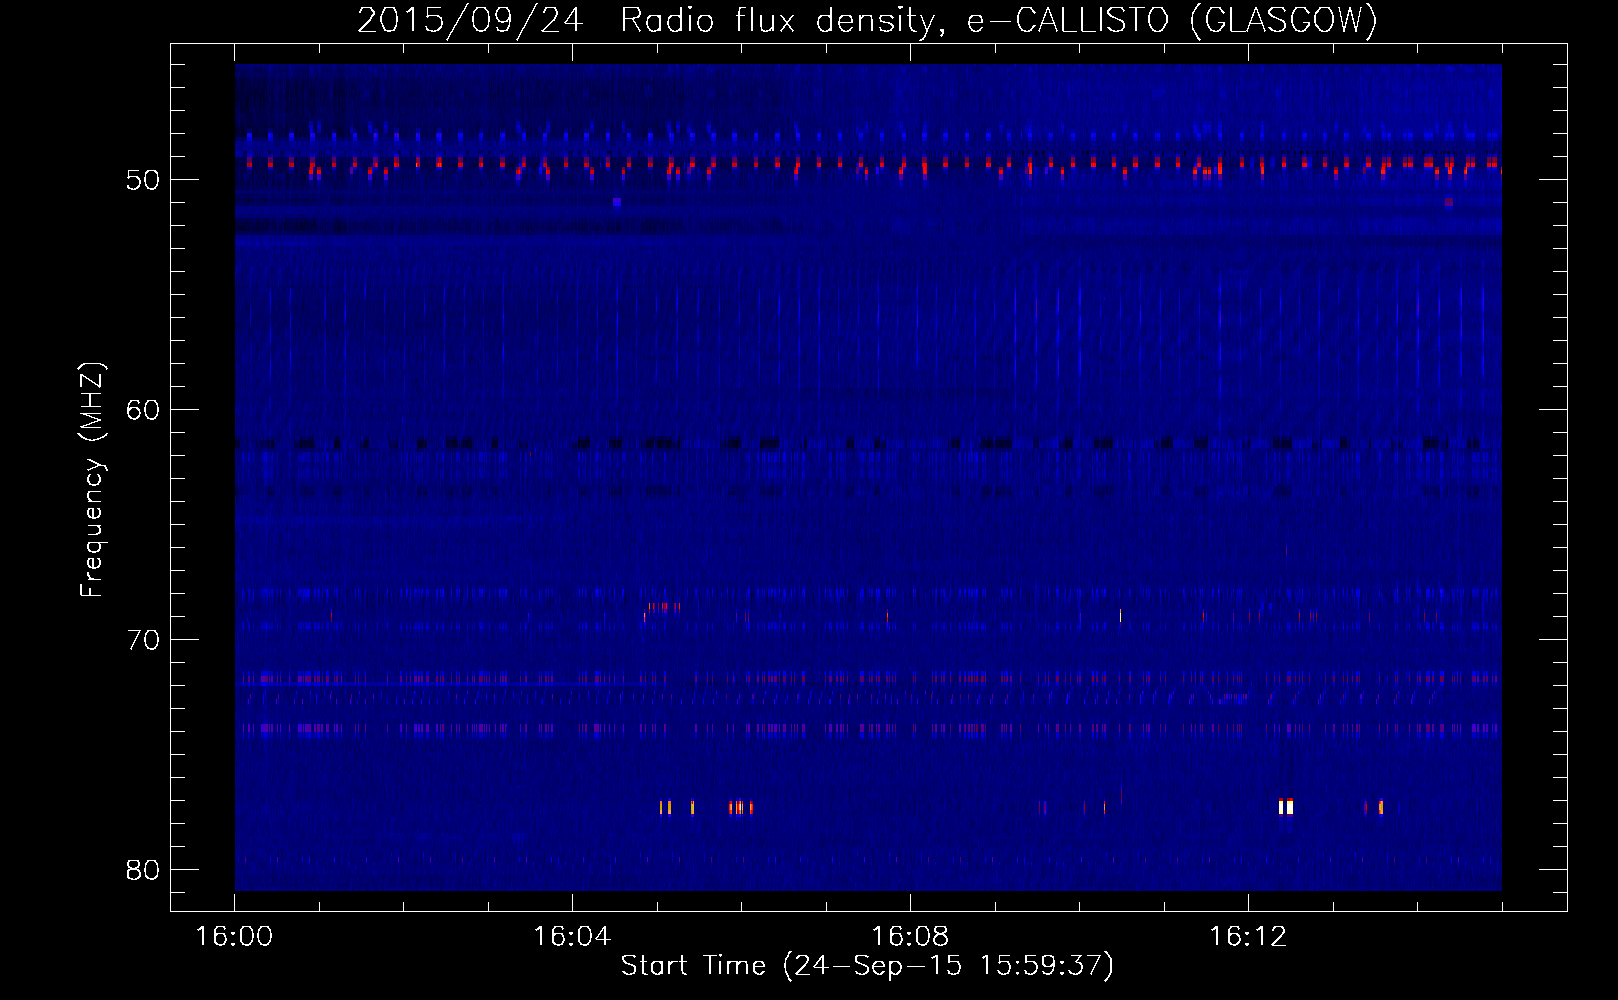Click the "Start Time (24-Sep-15 15:59:37)" axis label
Image resolution: width=1618 pixels, height=1000 pixels.
pyautogui.click(x=867, y=966)
